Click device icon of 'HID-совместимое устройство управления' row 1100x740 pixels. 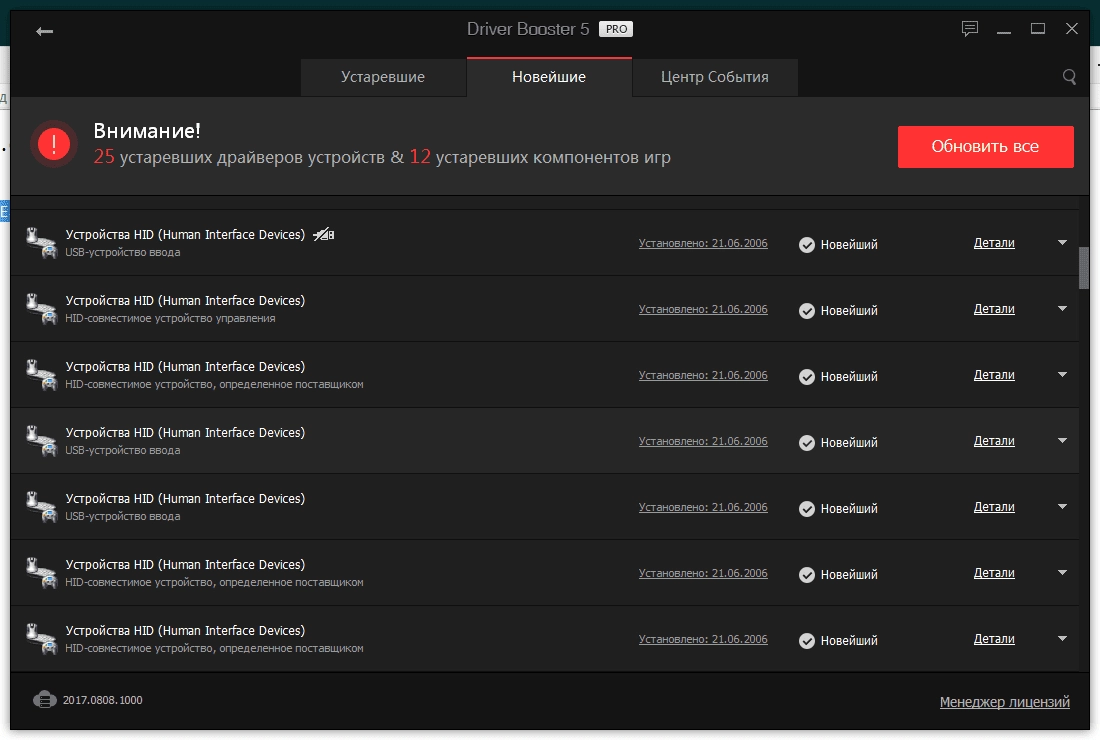pyautogui.click(x=41, y=309)
